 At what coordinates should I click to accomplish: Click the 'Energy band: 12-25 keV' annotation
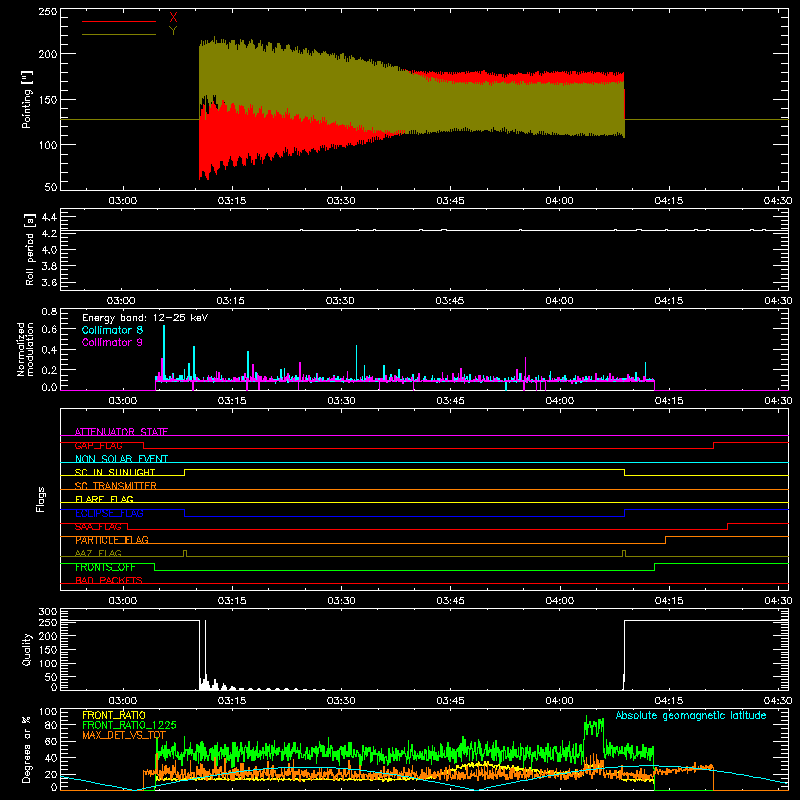coord(145,318)
